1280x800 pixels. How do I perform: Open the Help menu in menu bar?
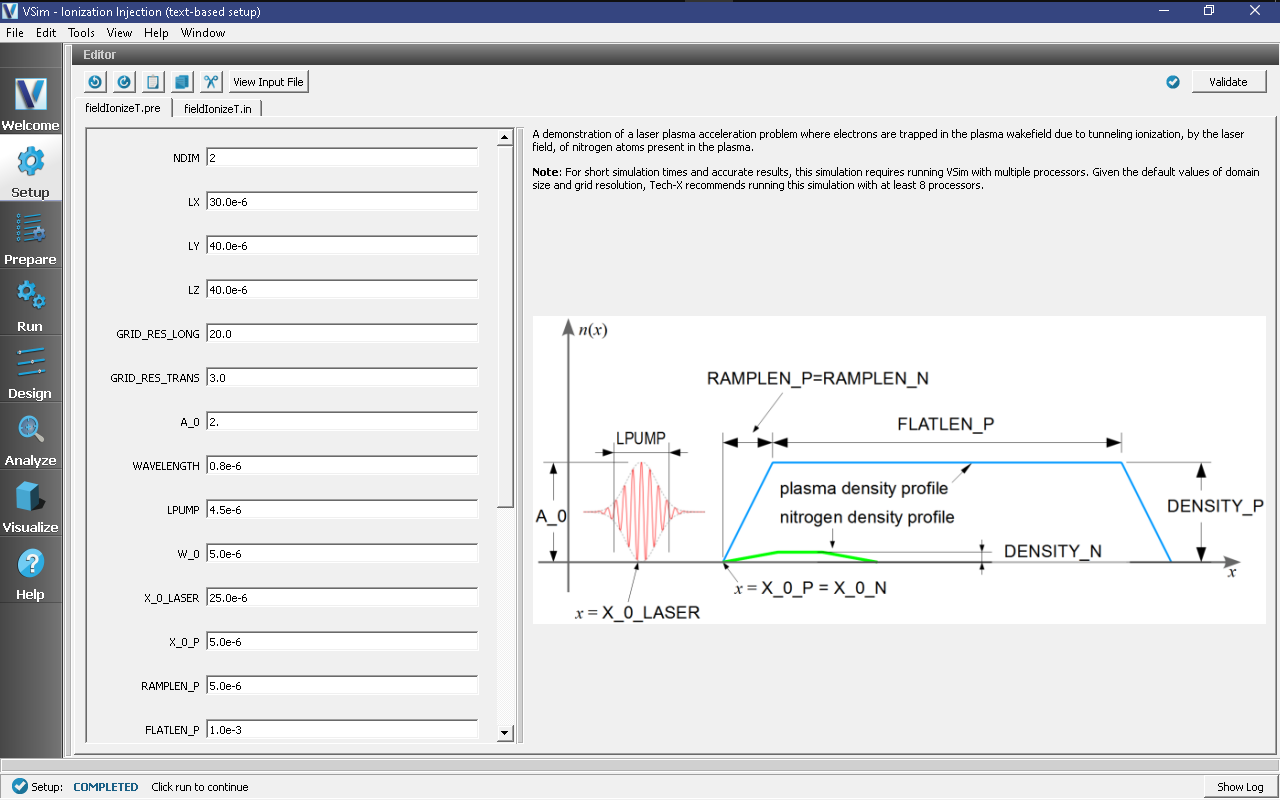tap(156, 32)
